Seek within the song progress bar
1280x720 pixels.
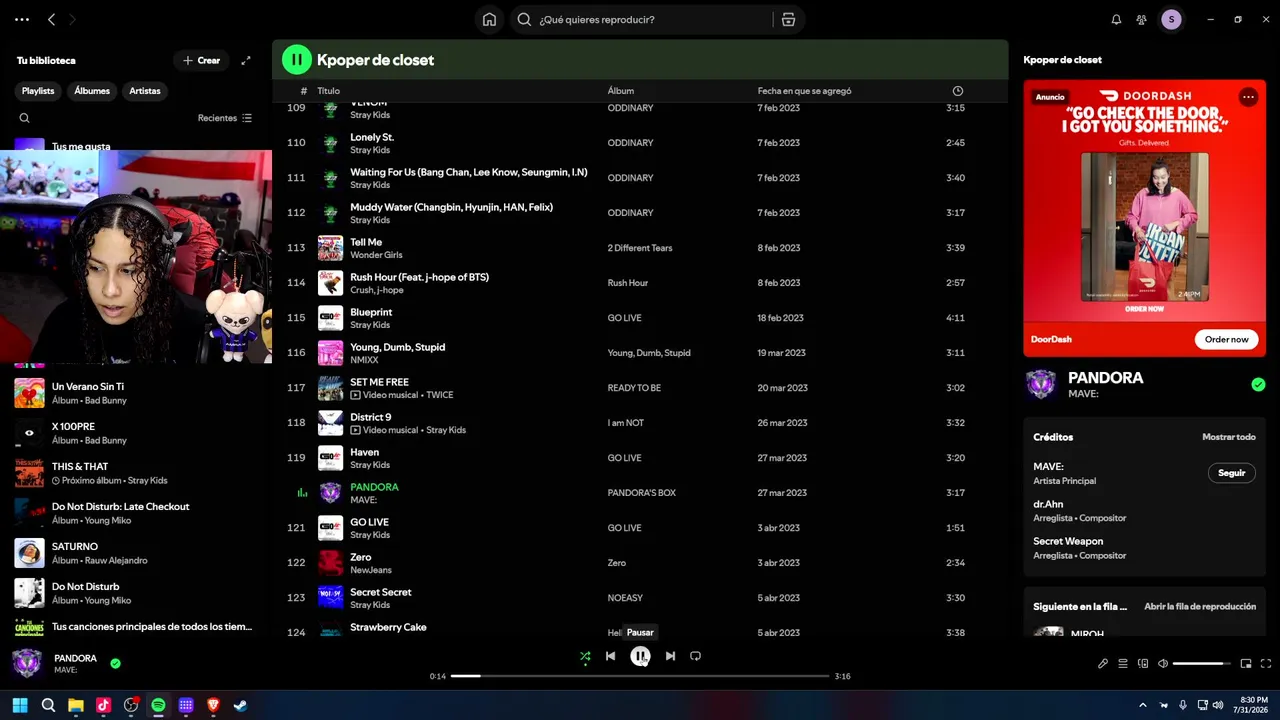coord(640,676)
